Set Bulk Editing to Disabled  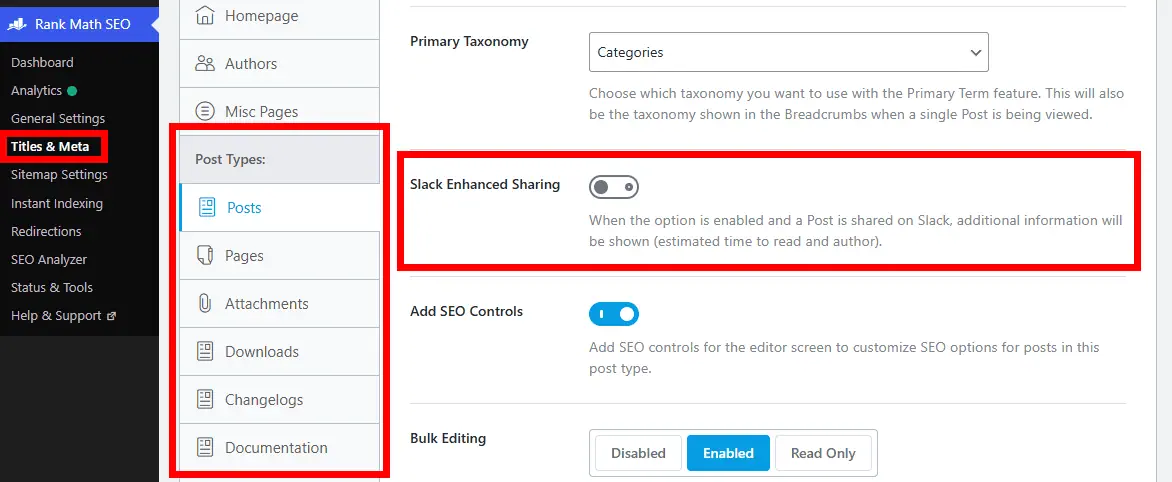pos(638,453)
